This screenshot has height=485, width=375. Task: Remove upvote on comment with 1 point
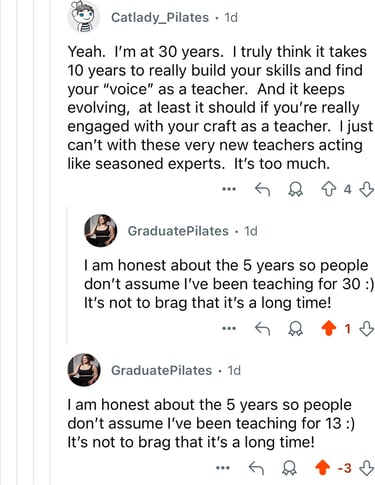(329, 329)
